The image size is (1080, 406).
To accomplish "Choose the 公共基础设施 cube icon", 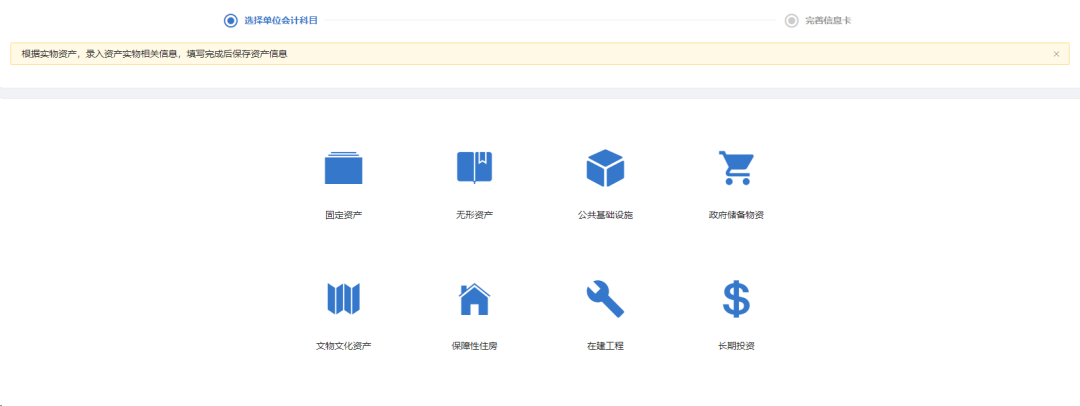I will (605, 168).
